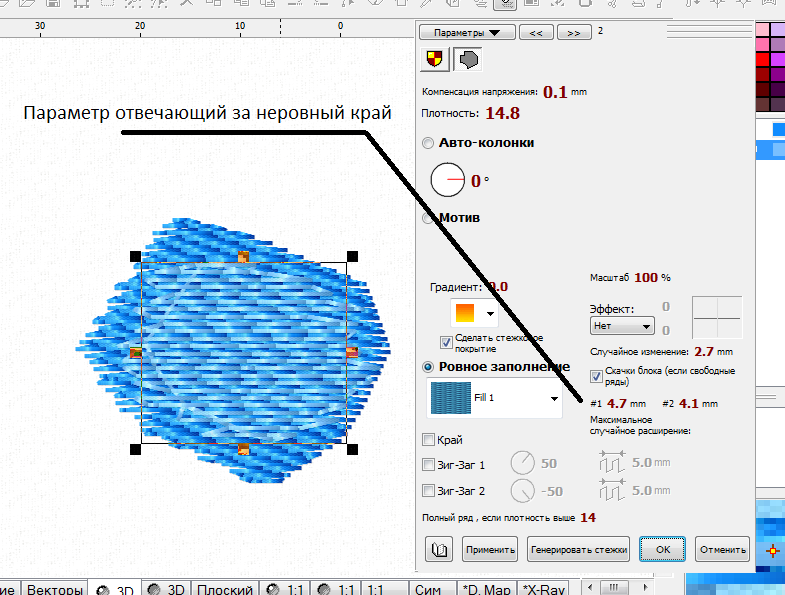Select the Авто-колонки radio button
Image resolution: width=785 pixels, height=595 pixels.
[x=429, y=143]
